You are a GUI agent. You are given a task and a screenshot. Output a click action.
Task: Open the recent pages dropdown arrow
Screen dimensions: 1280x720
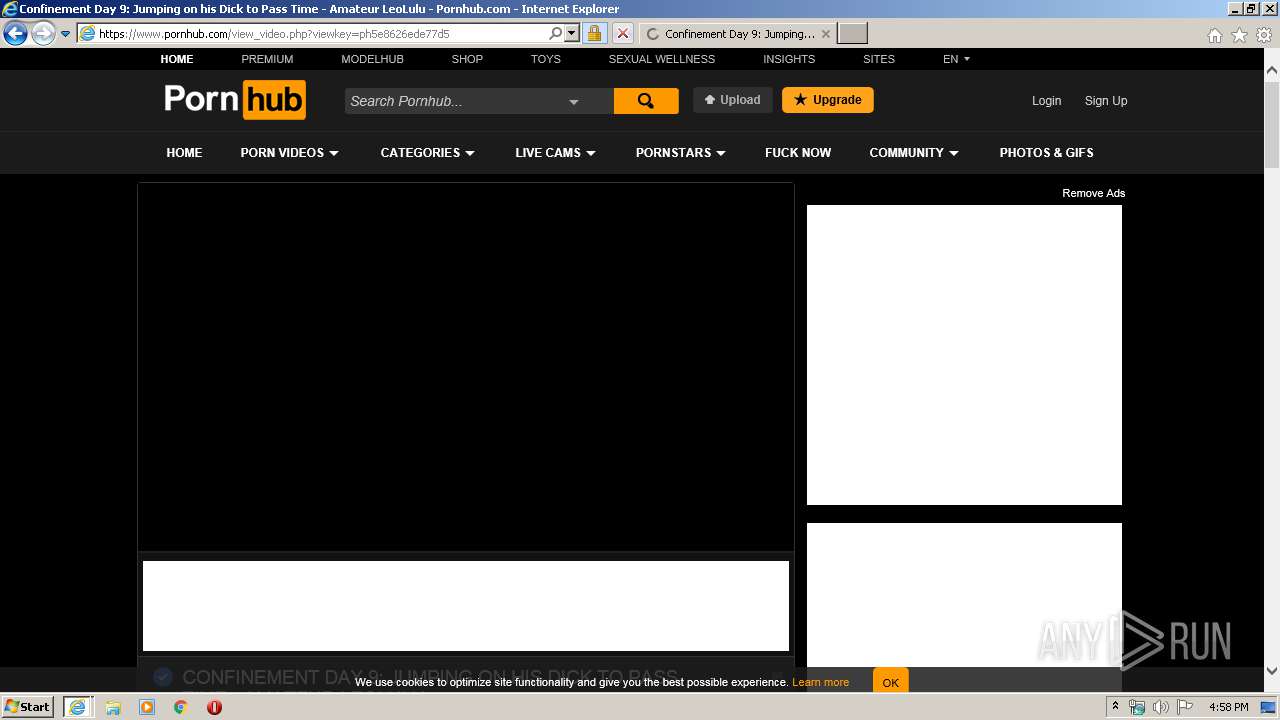pyautogui.click(x=66, y=34)
